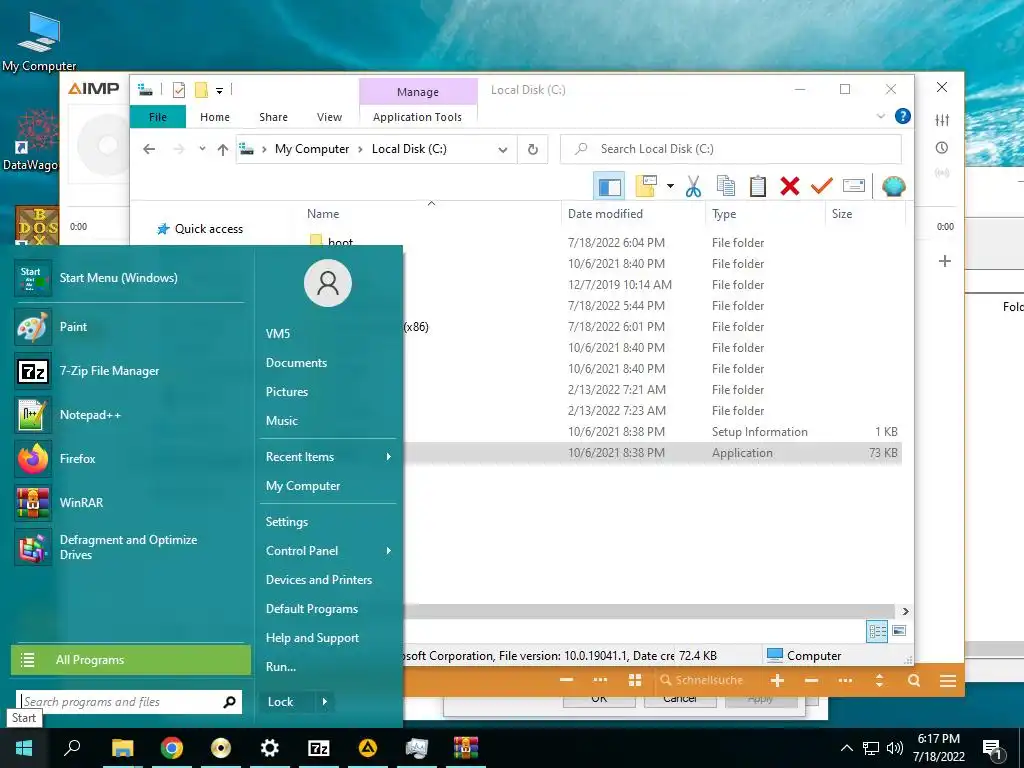Show hidden tray icons chevron
Screen dimensions: 1024x768
pos(846,748)
